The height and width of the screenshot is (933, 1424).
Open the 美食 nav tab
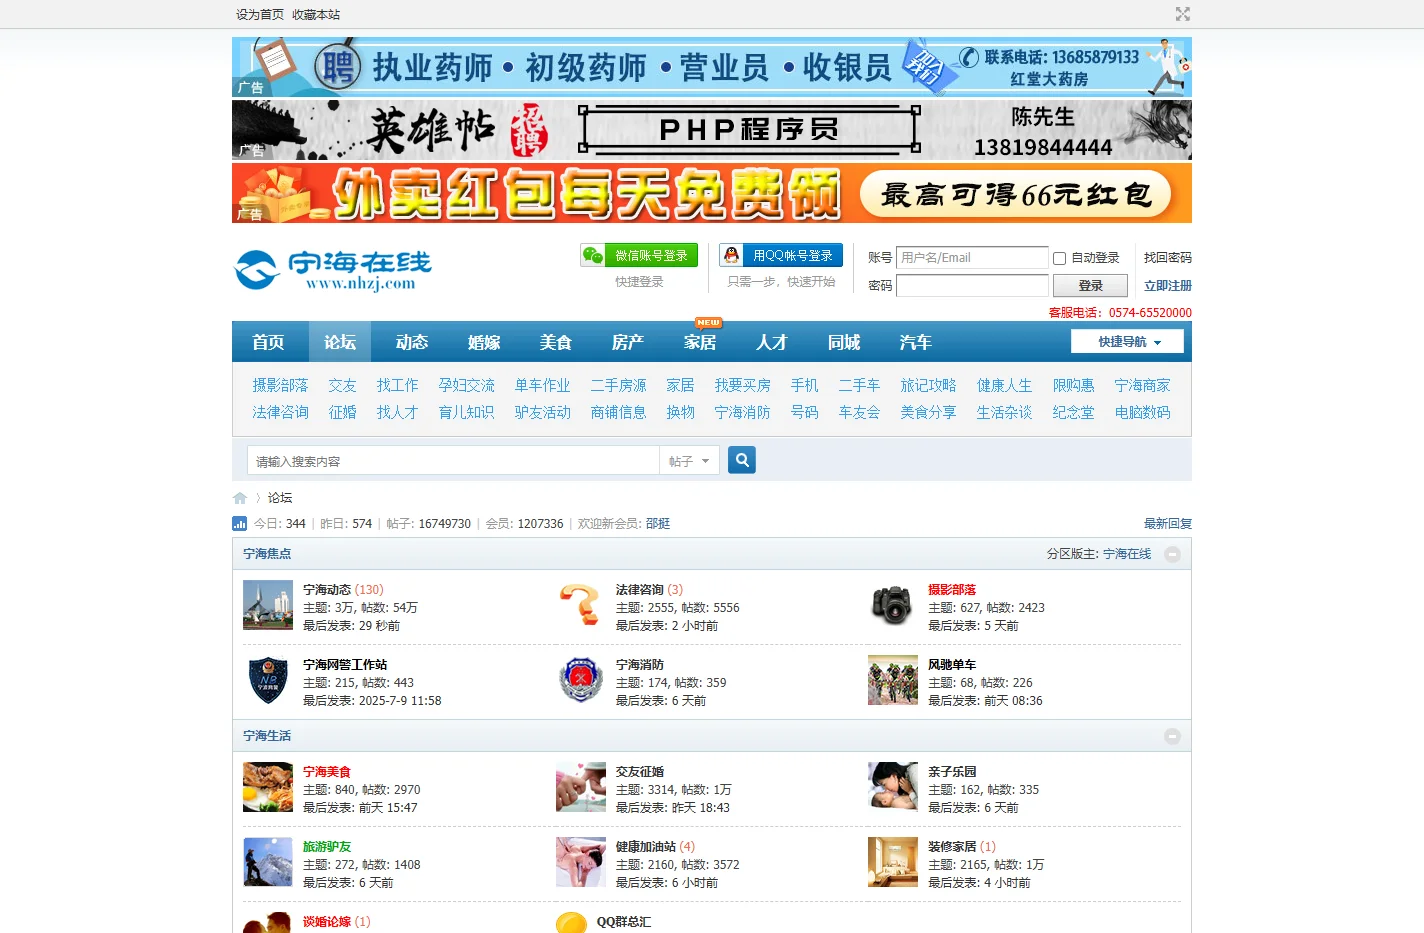[x=556, y=342]
